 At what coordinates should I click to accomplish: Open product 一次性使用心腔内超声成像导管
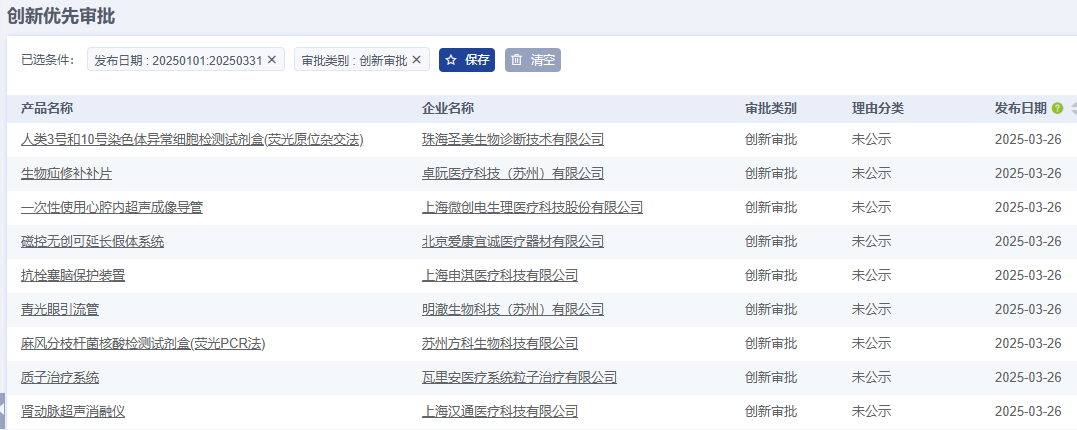[112, 207]
